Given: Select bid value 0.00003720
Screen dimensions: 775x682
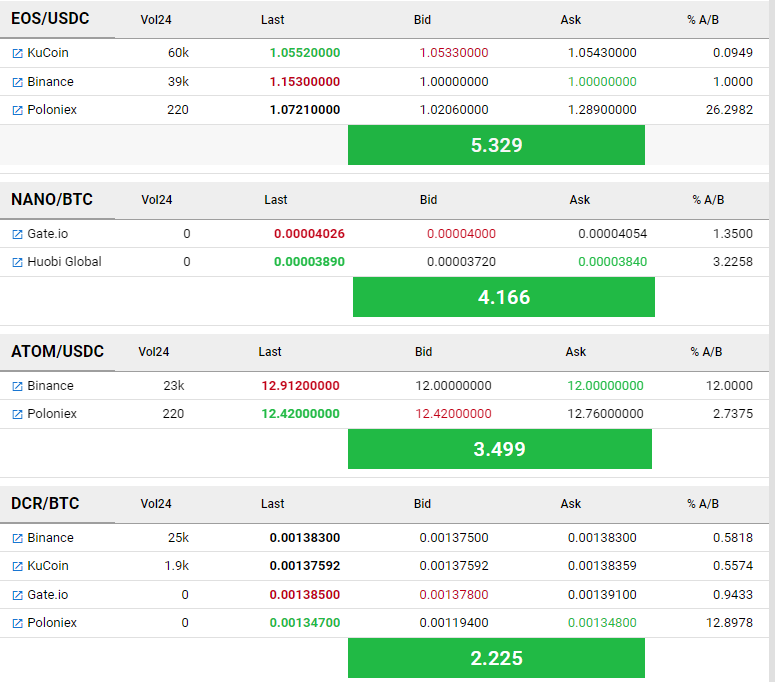Looking at the screenshot, I should [x=461, y=262].
